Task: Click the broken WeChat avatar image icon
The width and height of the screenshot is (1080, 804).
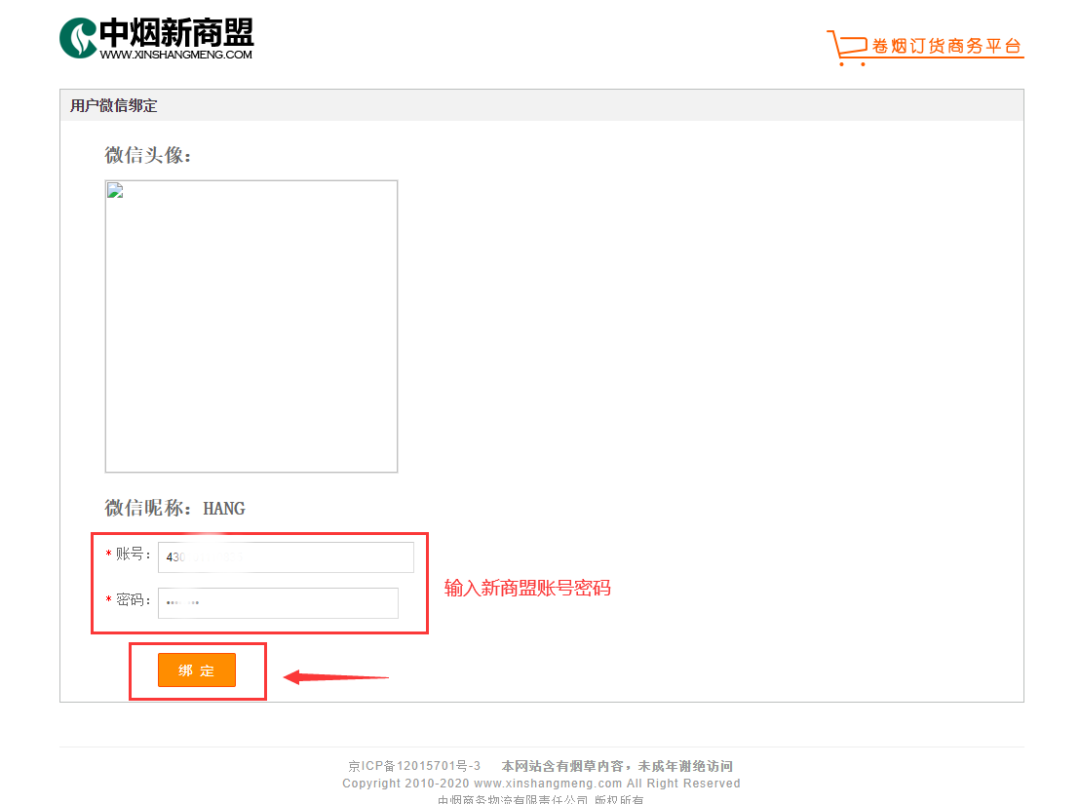Action: 115,191
